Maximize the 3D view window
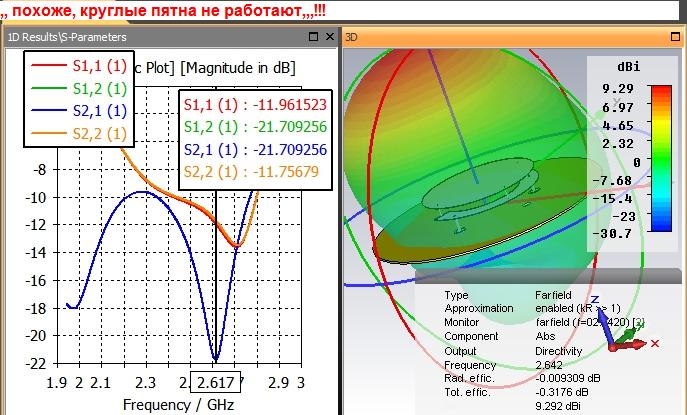 (675, 37)
